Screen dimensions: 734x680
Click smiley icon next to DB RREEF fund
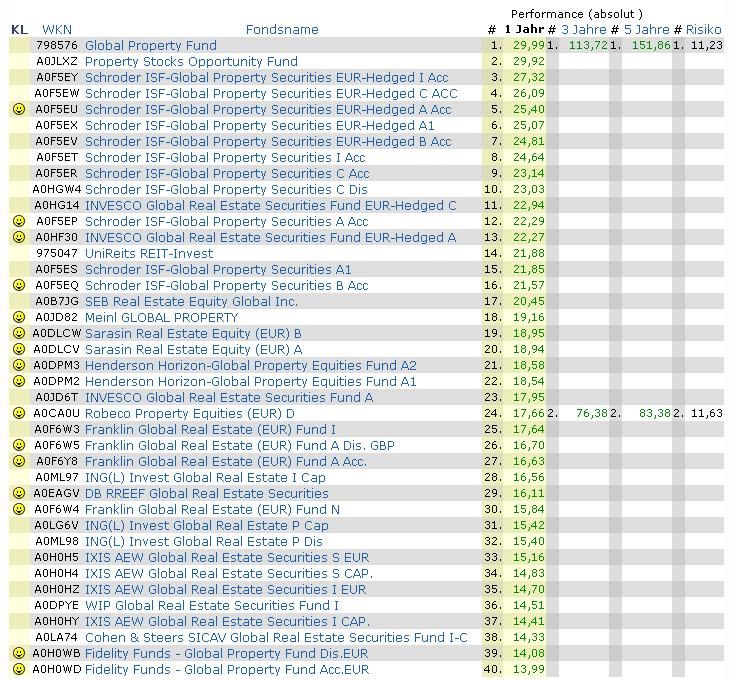tap(19, 493)
